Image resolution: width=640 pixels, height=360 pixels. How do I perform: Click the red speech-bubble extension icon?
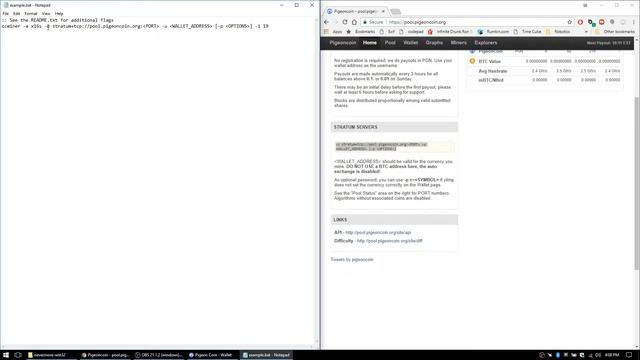[x=602, y=22]
